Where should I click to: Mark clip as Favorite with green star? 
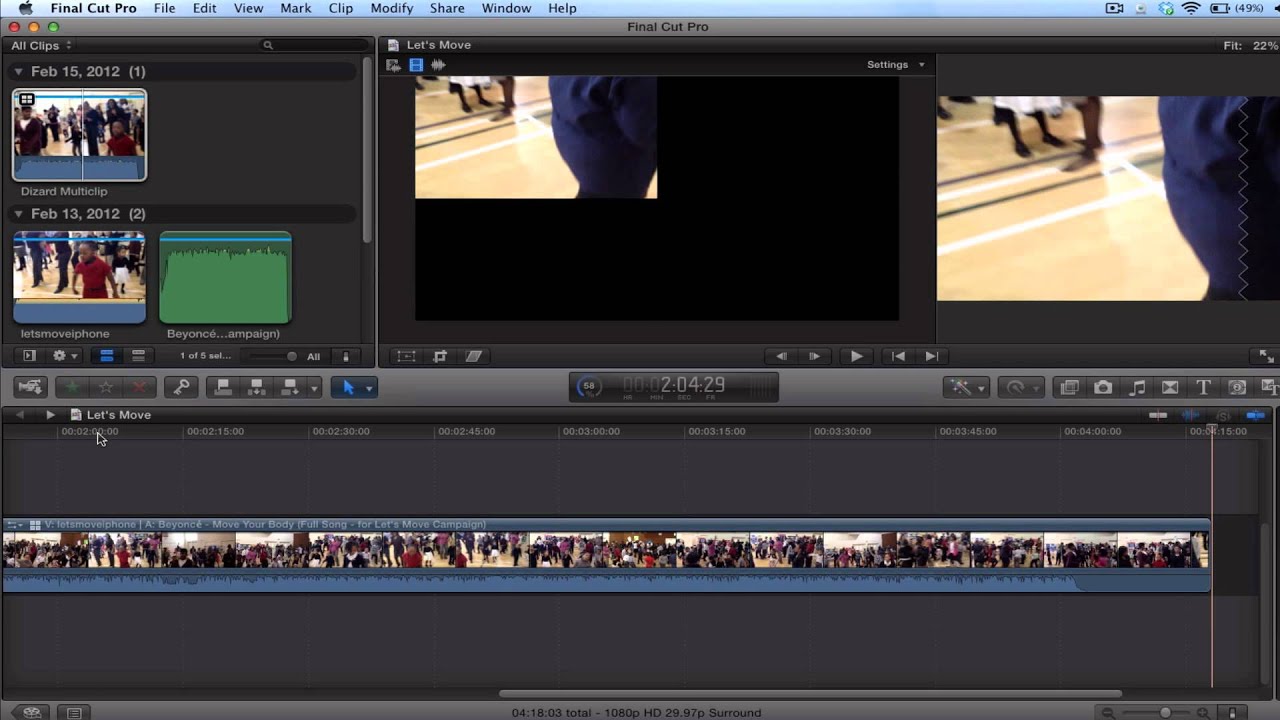point(72,387)
